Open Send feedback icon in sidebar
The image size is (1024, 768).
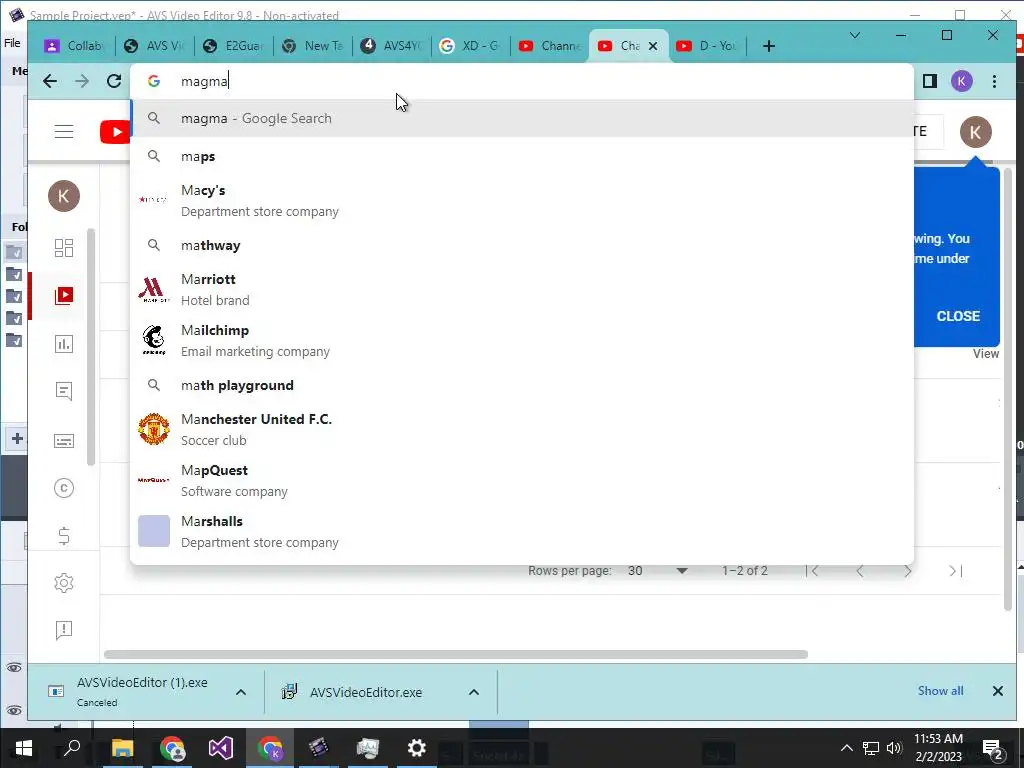tap(64, 630)
